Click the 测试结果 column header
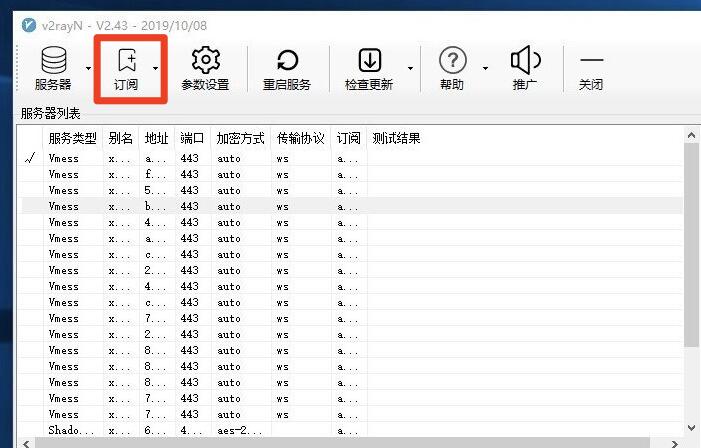The width and height of the screenshot is (701, 448). click(x=397, y=138)
